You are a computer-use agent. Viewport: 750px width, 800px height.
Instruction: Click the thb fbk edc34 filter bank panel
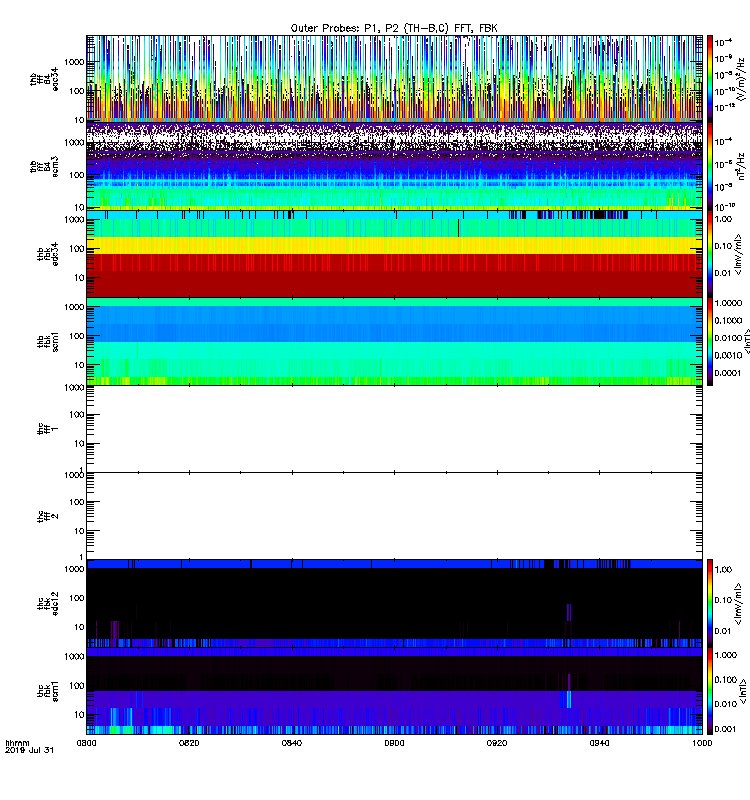394,254
